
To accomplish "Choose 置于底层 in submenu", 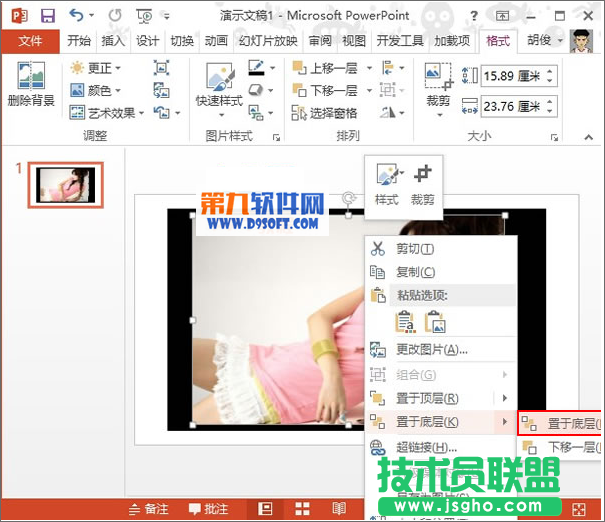I will click(x=560, y=424).
